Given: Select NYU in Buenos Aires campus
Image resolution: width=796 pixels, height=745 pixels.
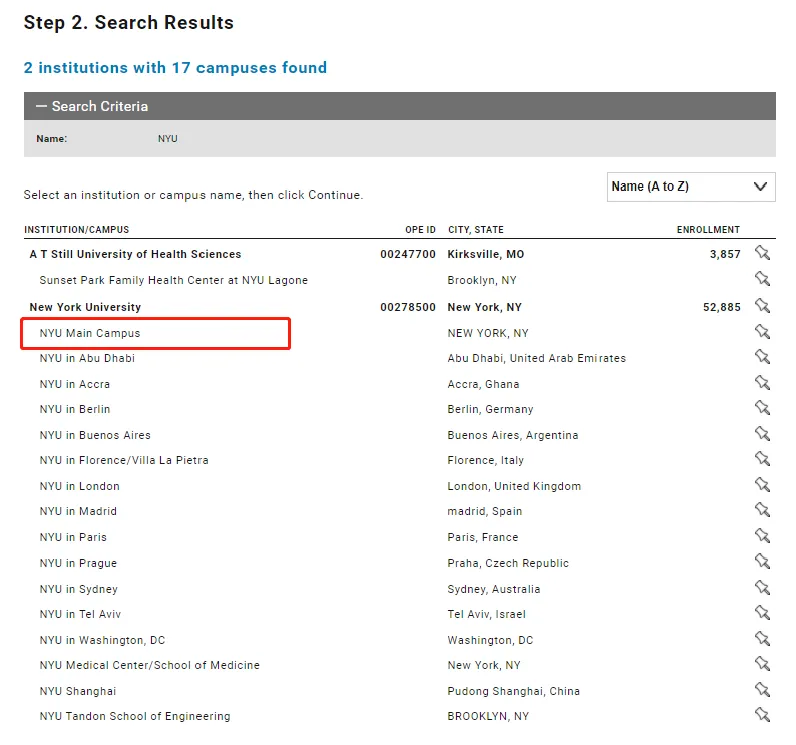Looking at the screenshot, I should [95, 435].
